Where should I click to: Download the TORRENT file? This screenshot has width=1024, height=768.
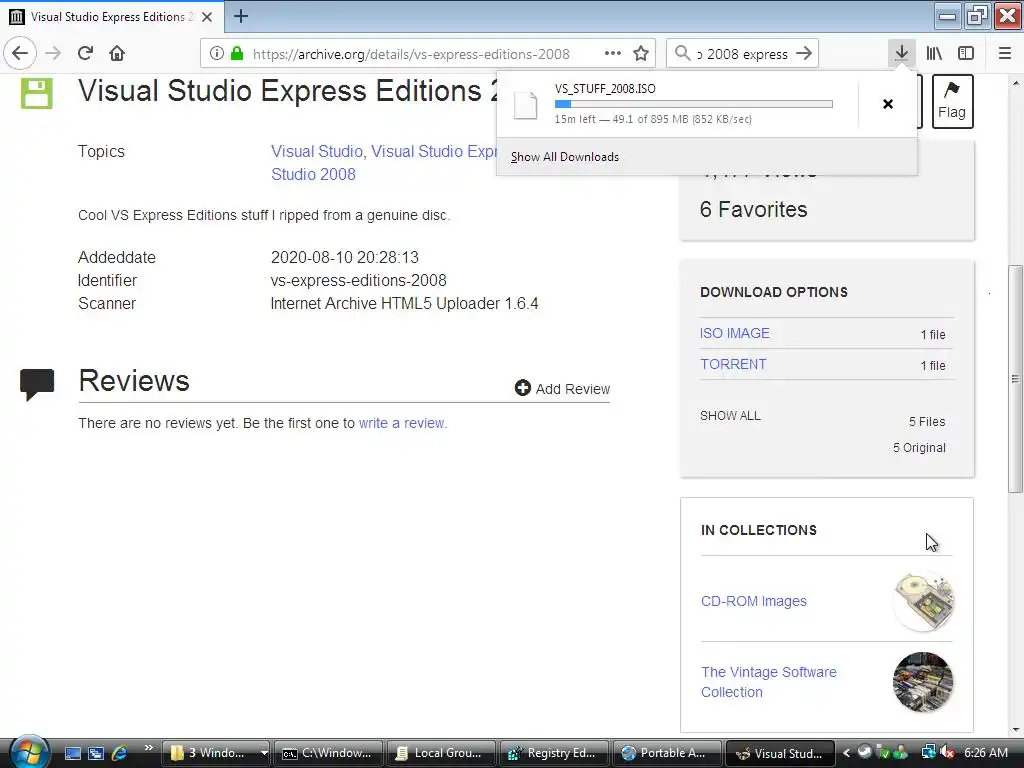[733, 364]
